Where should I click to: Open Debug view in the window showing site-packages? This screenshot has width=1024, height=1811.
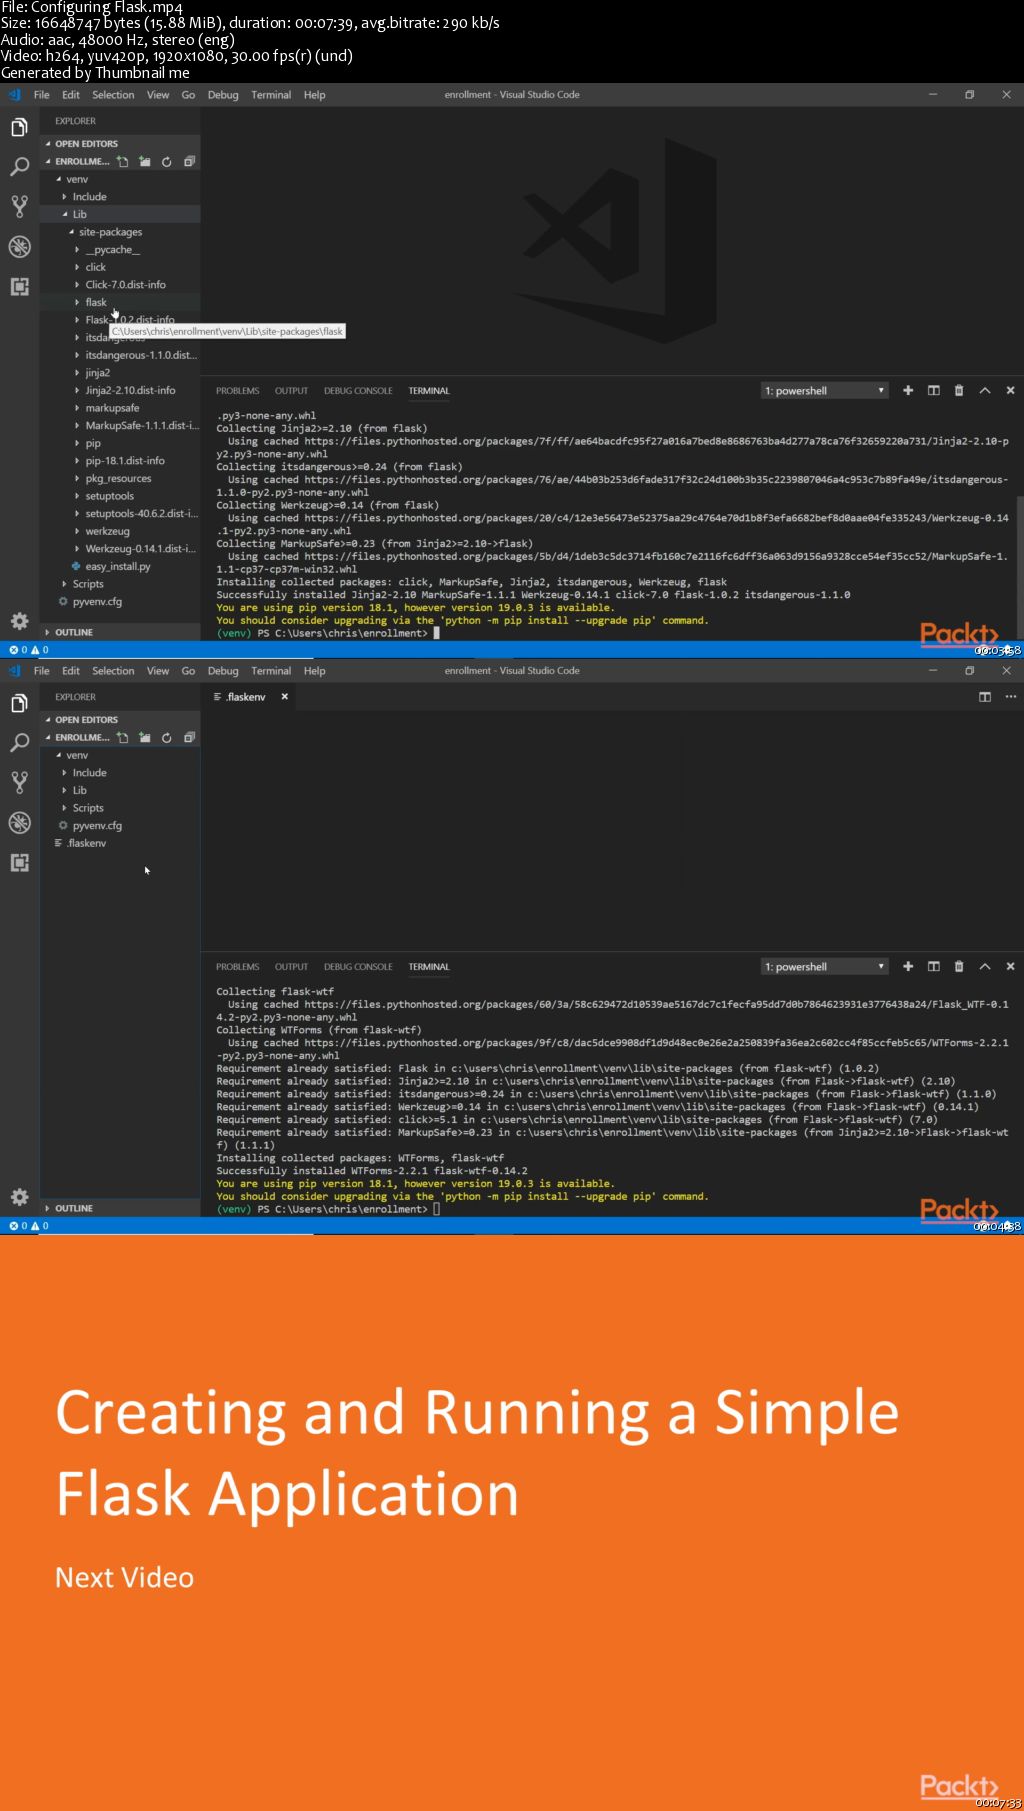(19, 246)
